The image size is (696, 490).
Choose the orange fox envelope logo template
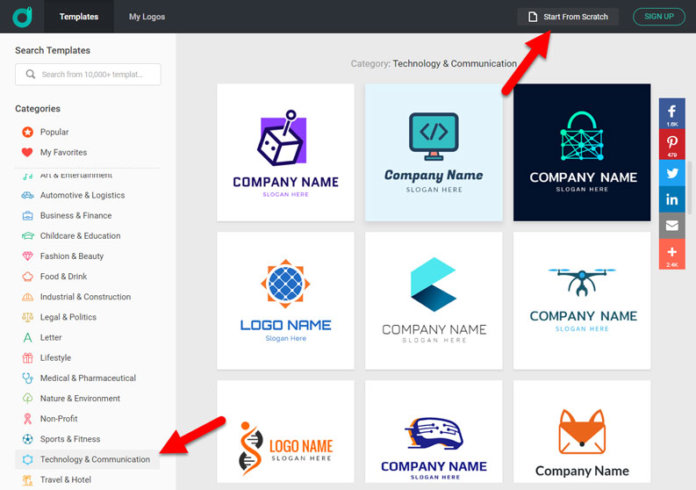(582, 431)
